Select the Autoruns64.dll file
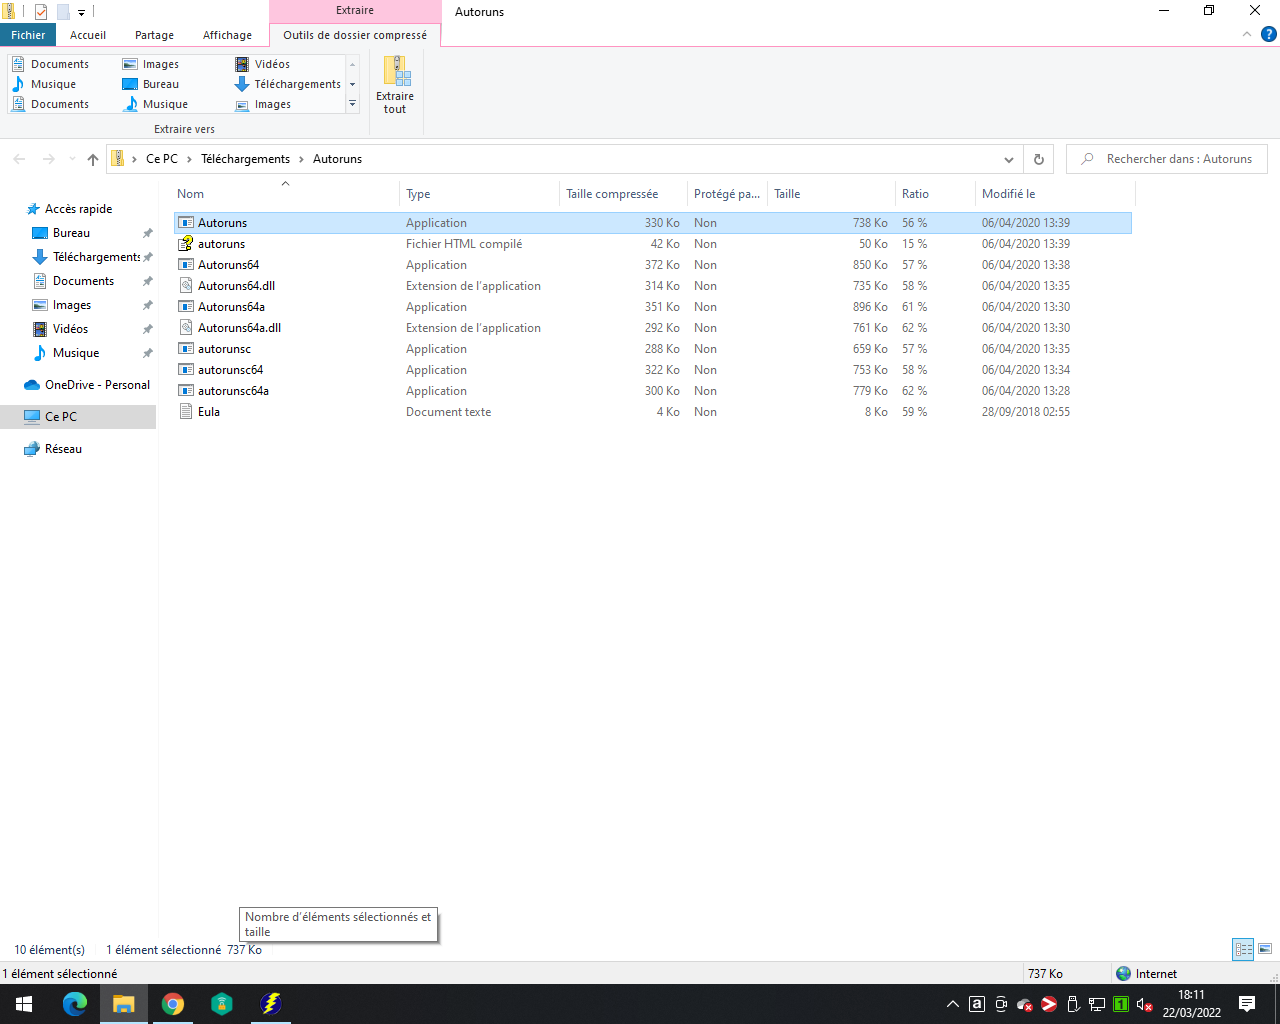 click(x=653, y=286)
